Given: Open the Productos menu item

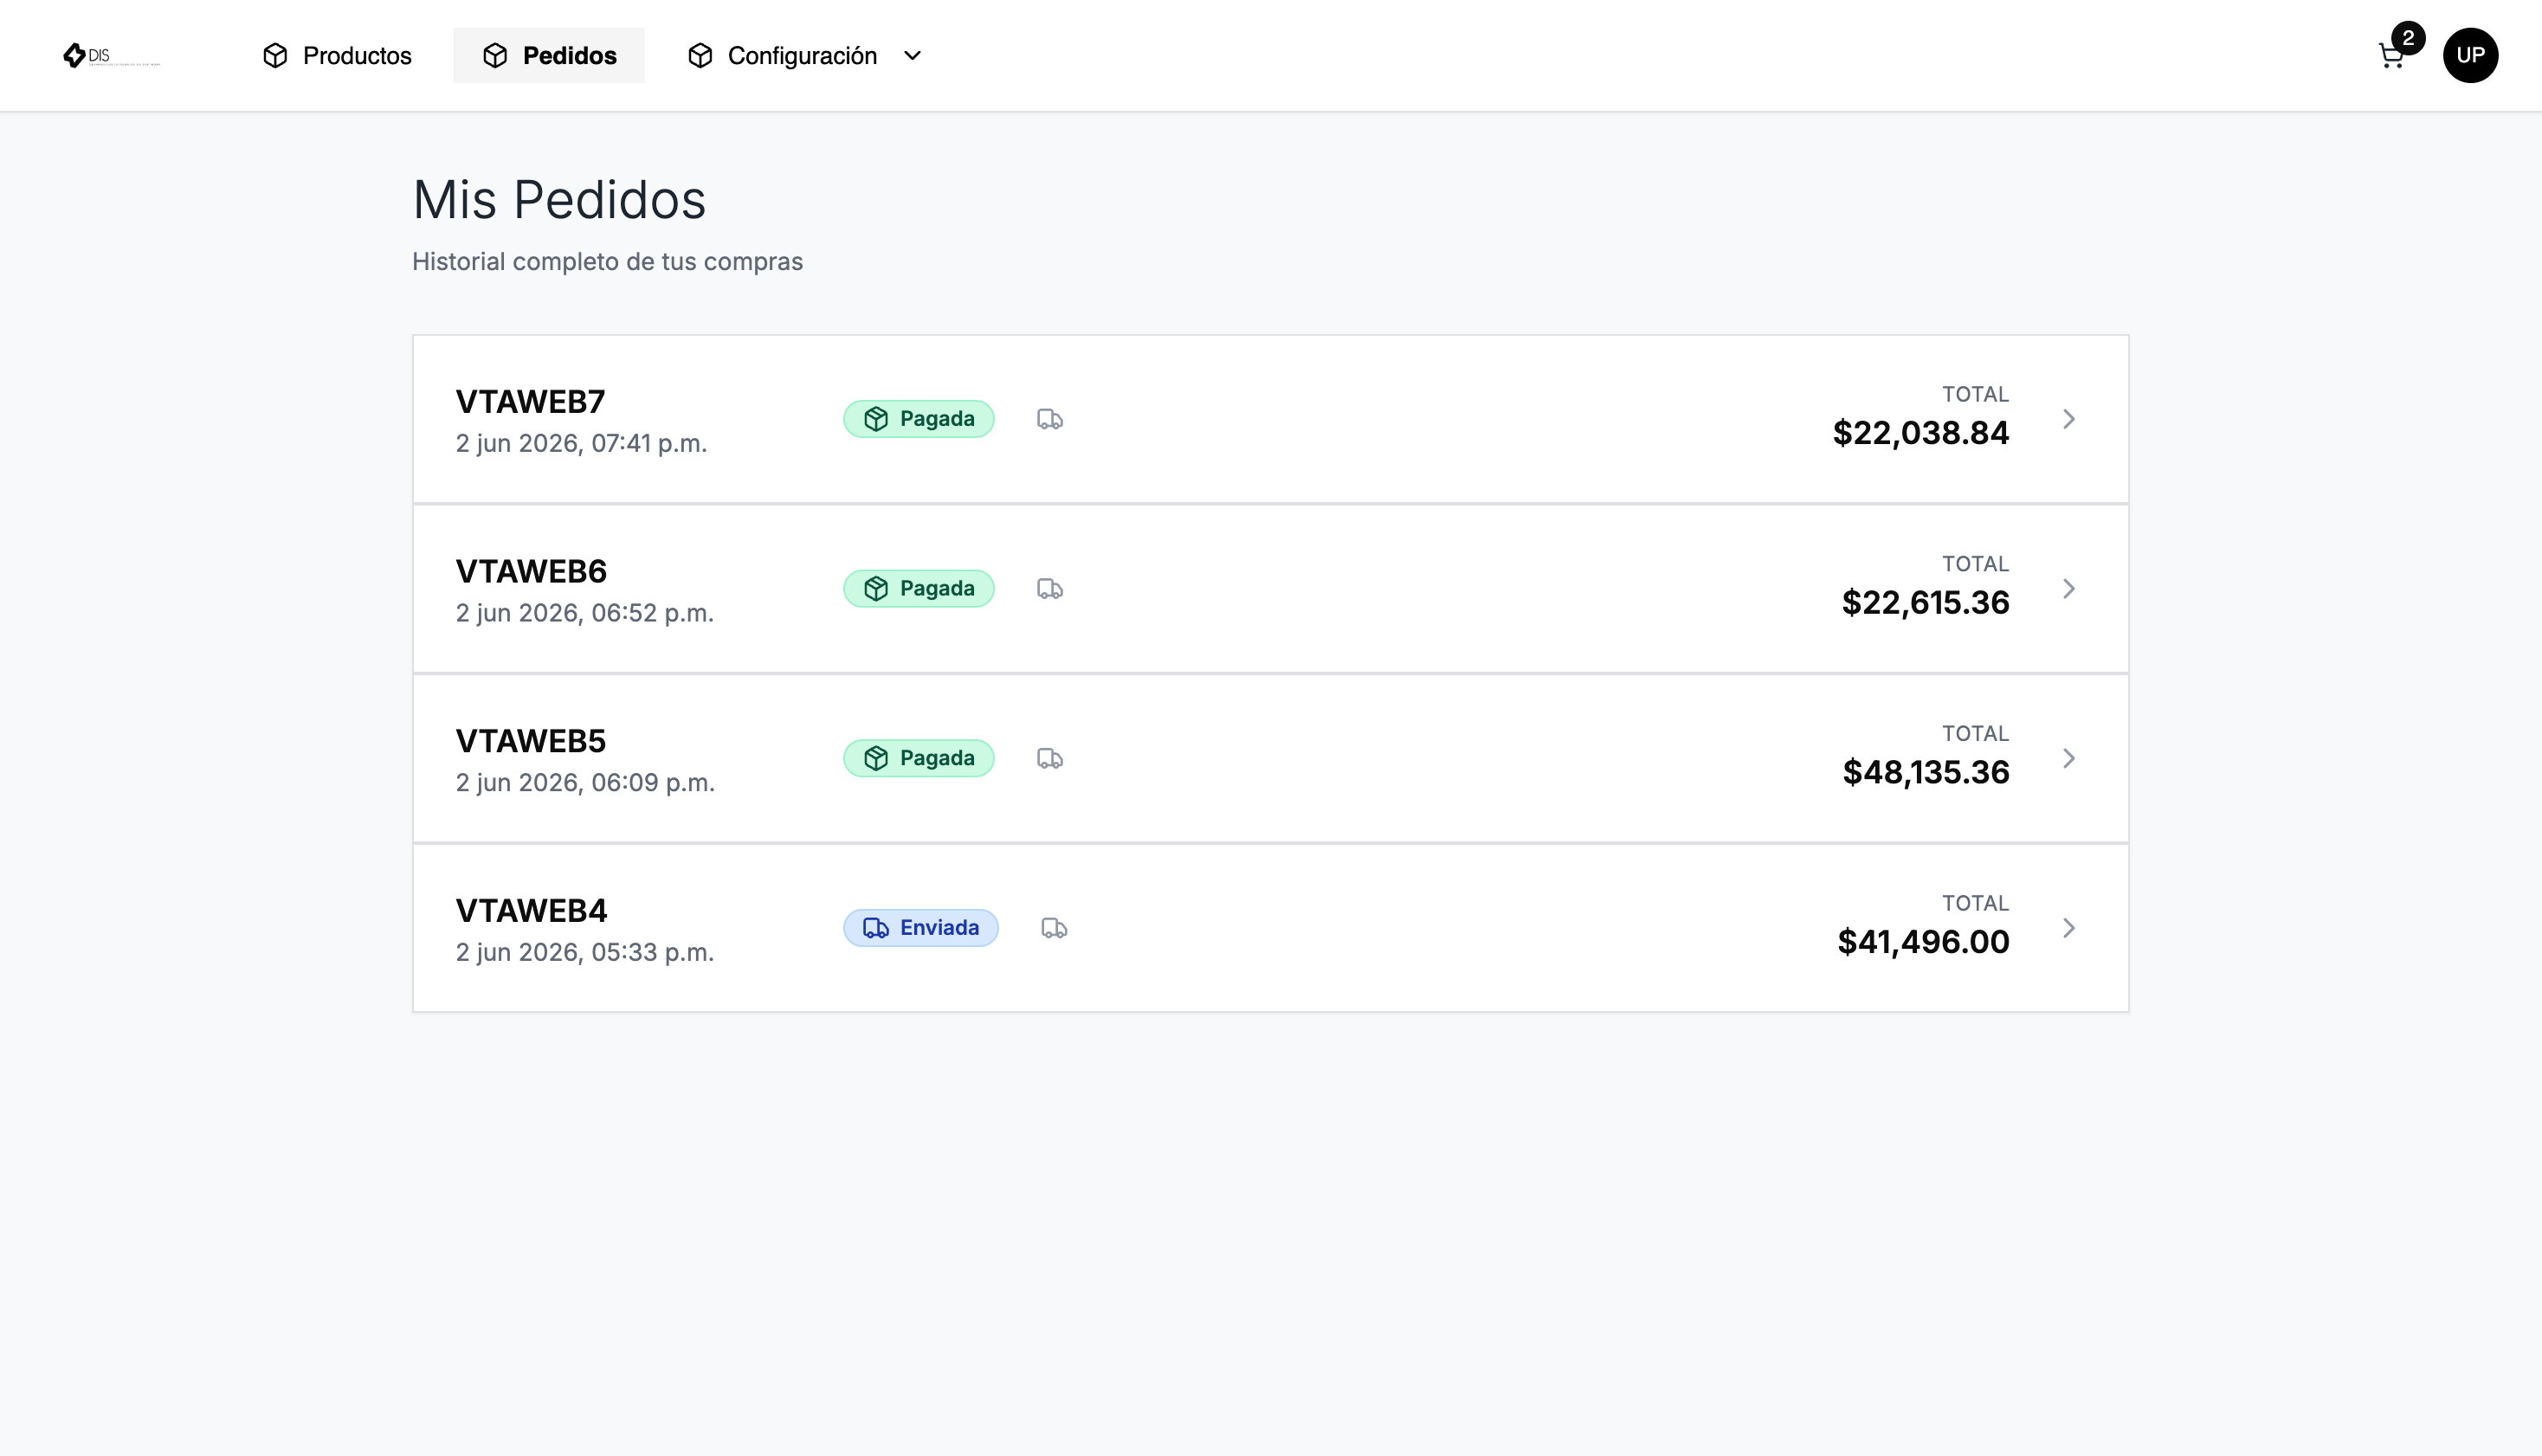Looking at the screenshot, I should [337, 55].
